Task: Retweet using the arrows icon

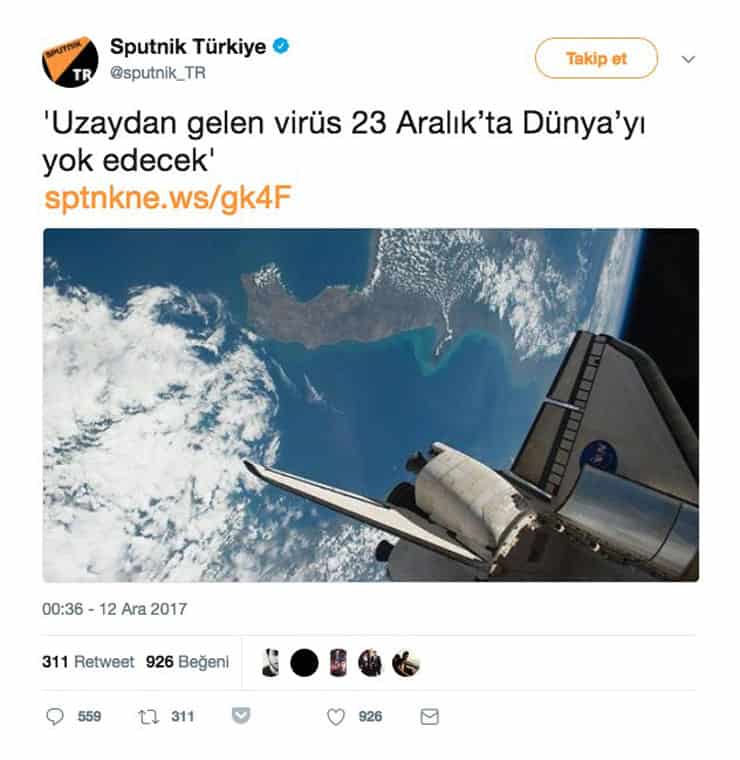Action: click(x=148, y=716)
